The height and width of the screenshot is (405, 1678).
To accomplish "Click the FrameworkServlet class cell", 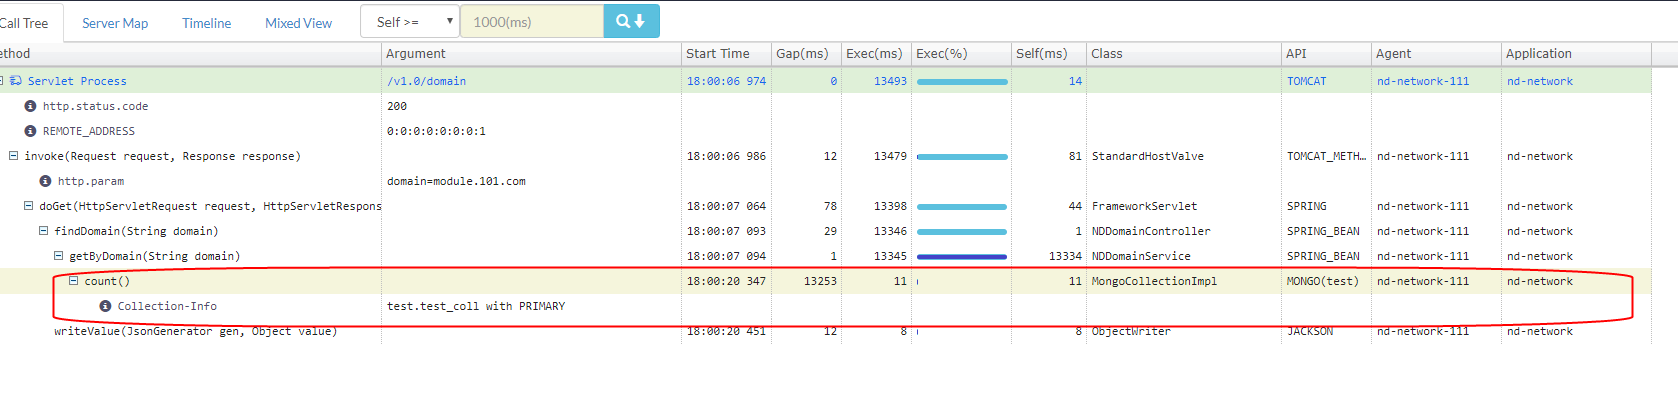I will 1144,206.
